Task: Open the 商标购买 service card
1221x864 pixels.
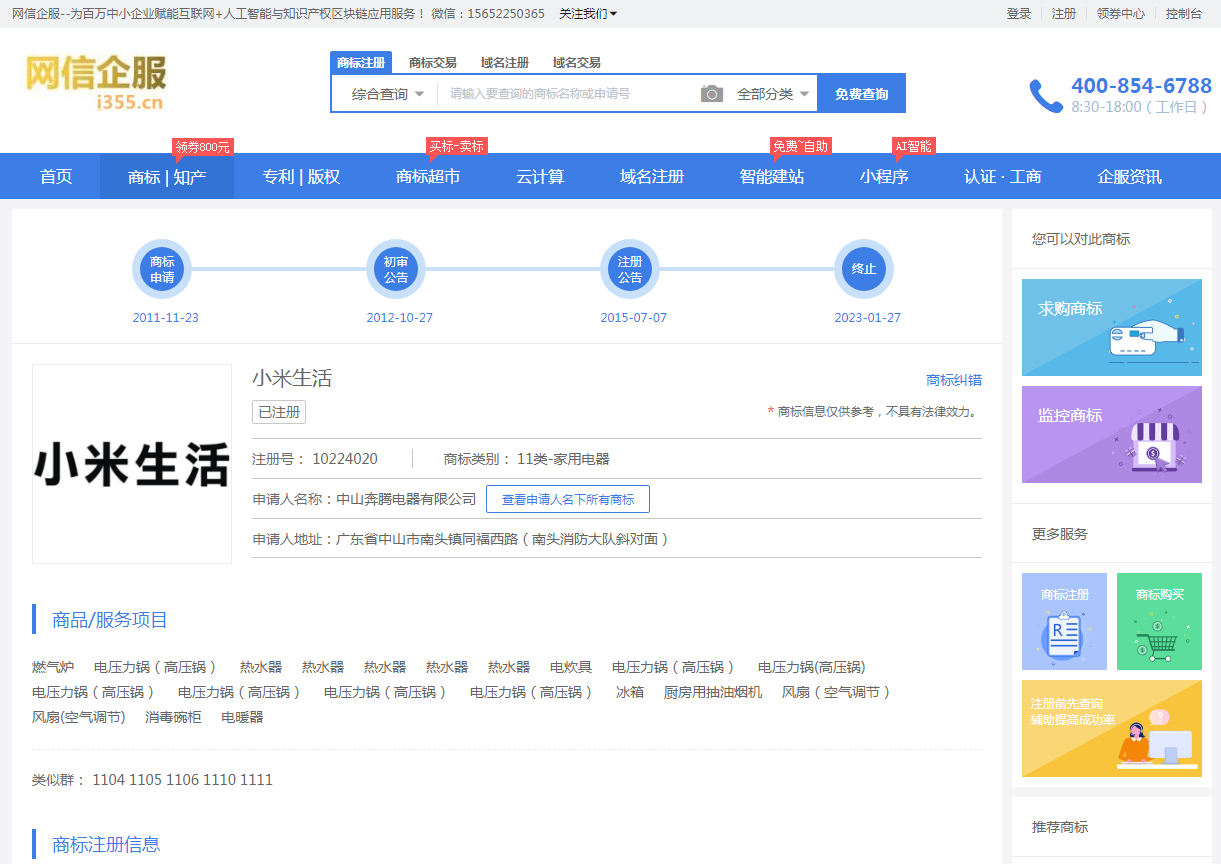Action: click(1159, 621)
